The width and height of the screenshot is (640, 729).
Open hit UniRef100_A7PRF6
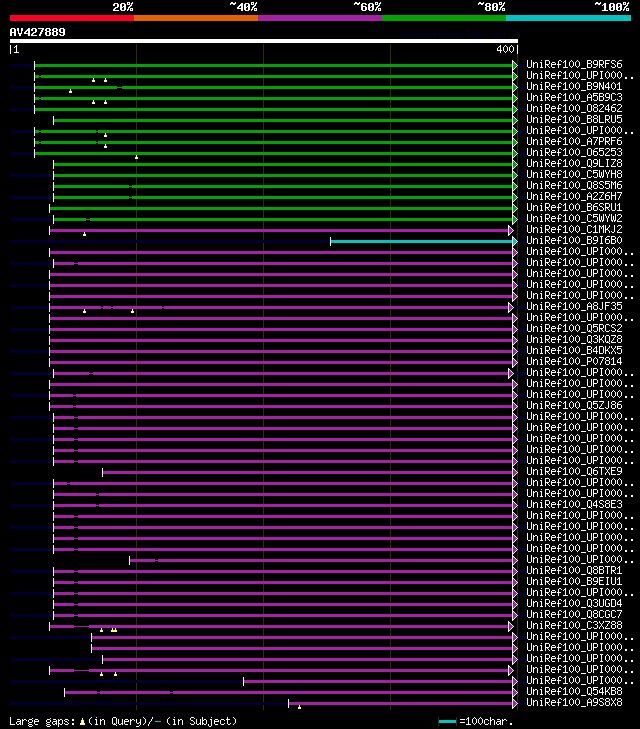pyautogui.click(x=574, y=141)
